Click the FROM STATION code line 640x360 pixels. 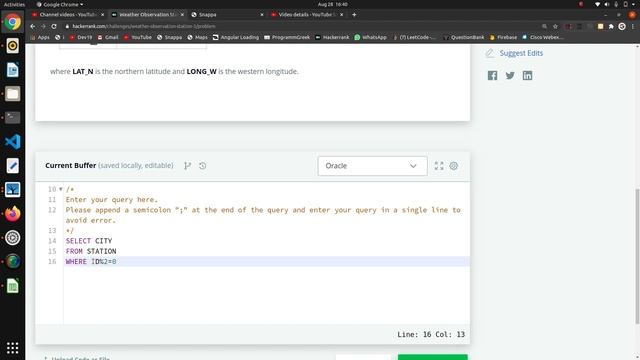tap(91, 251)
